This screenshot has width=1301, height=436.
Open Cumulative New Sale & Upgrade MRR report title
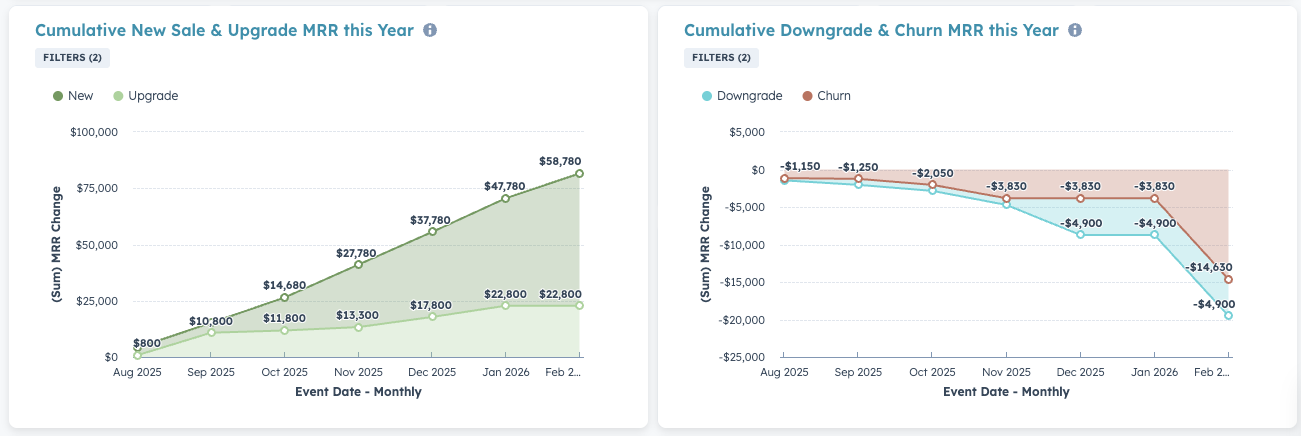(x=224, y=30)
